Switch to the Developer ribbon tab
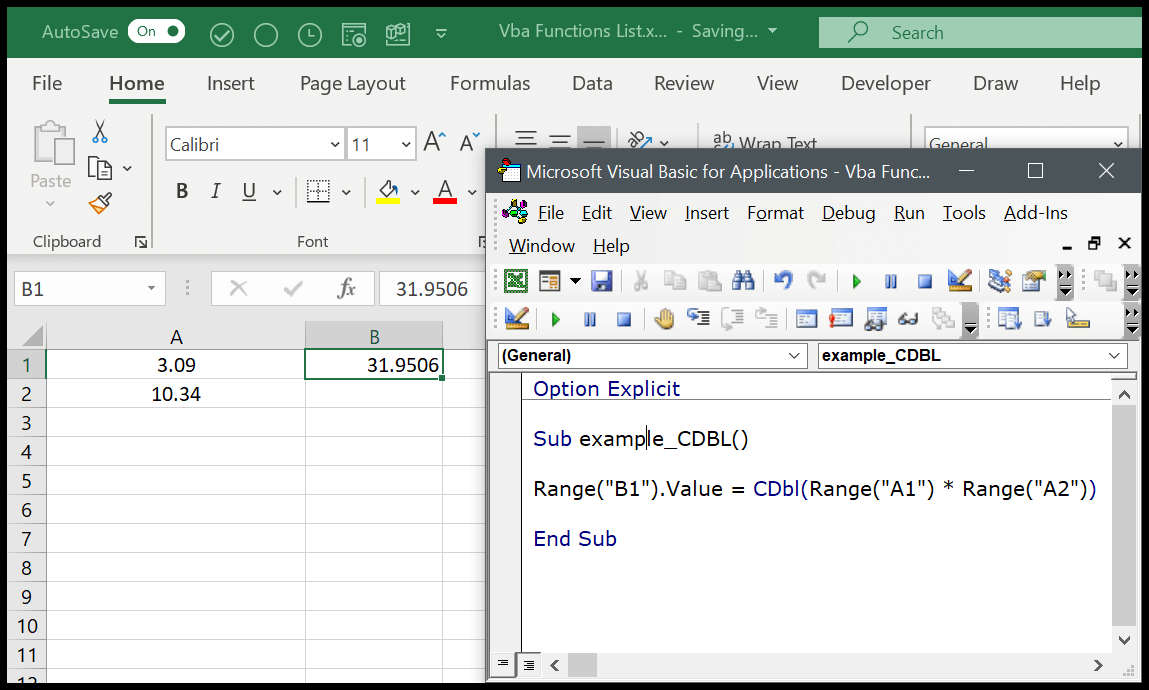The image size is (1149, 690). (885, 83)
